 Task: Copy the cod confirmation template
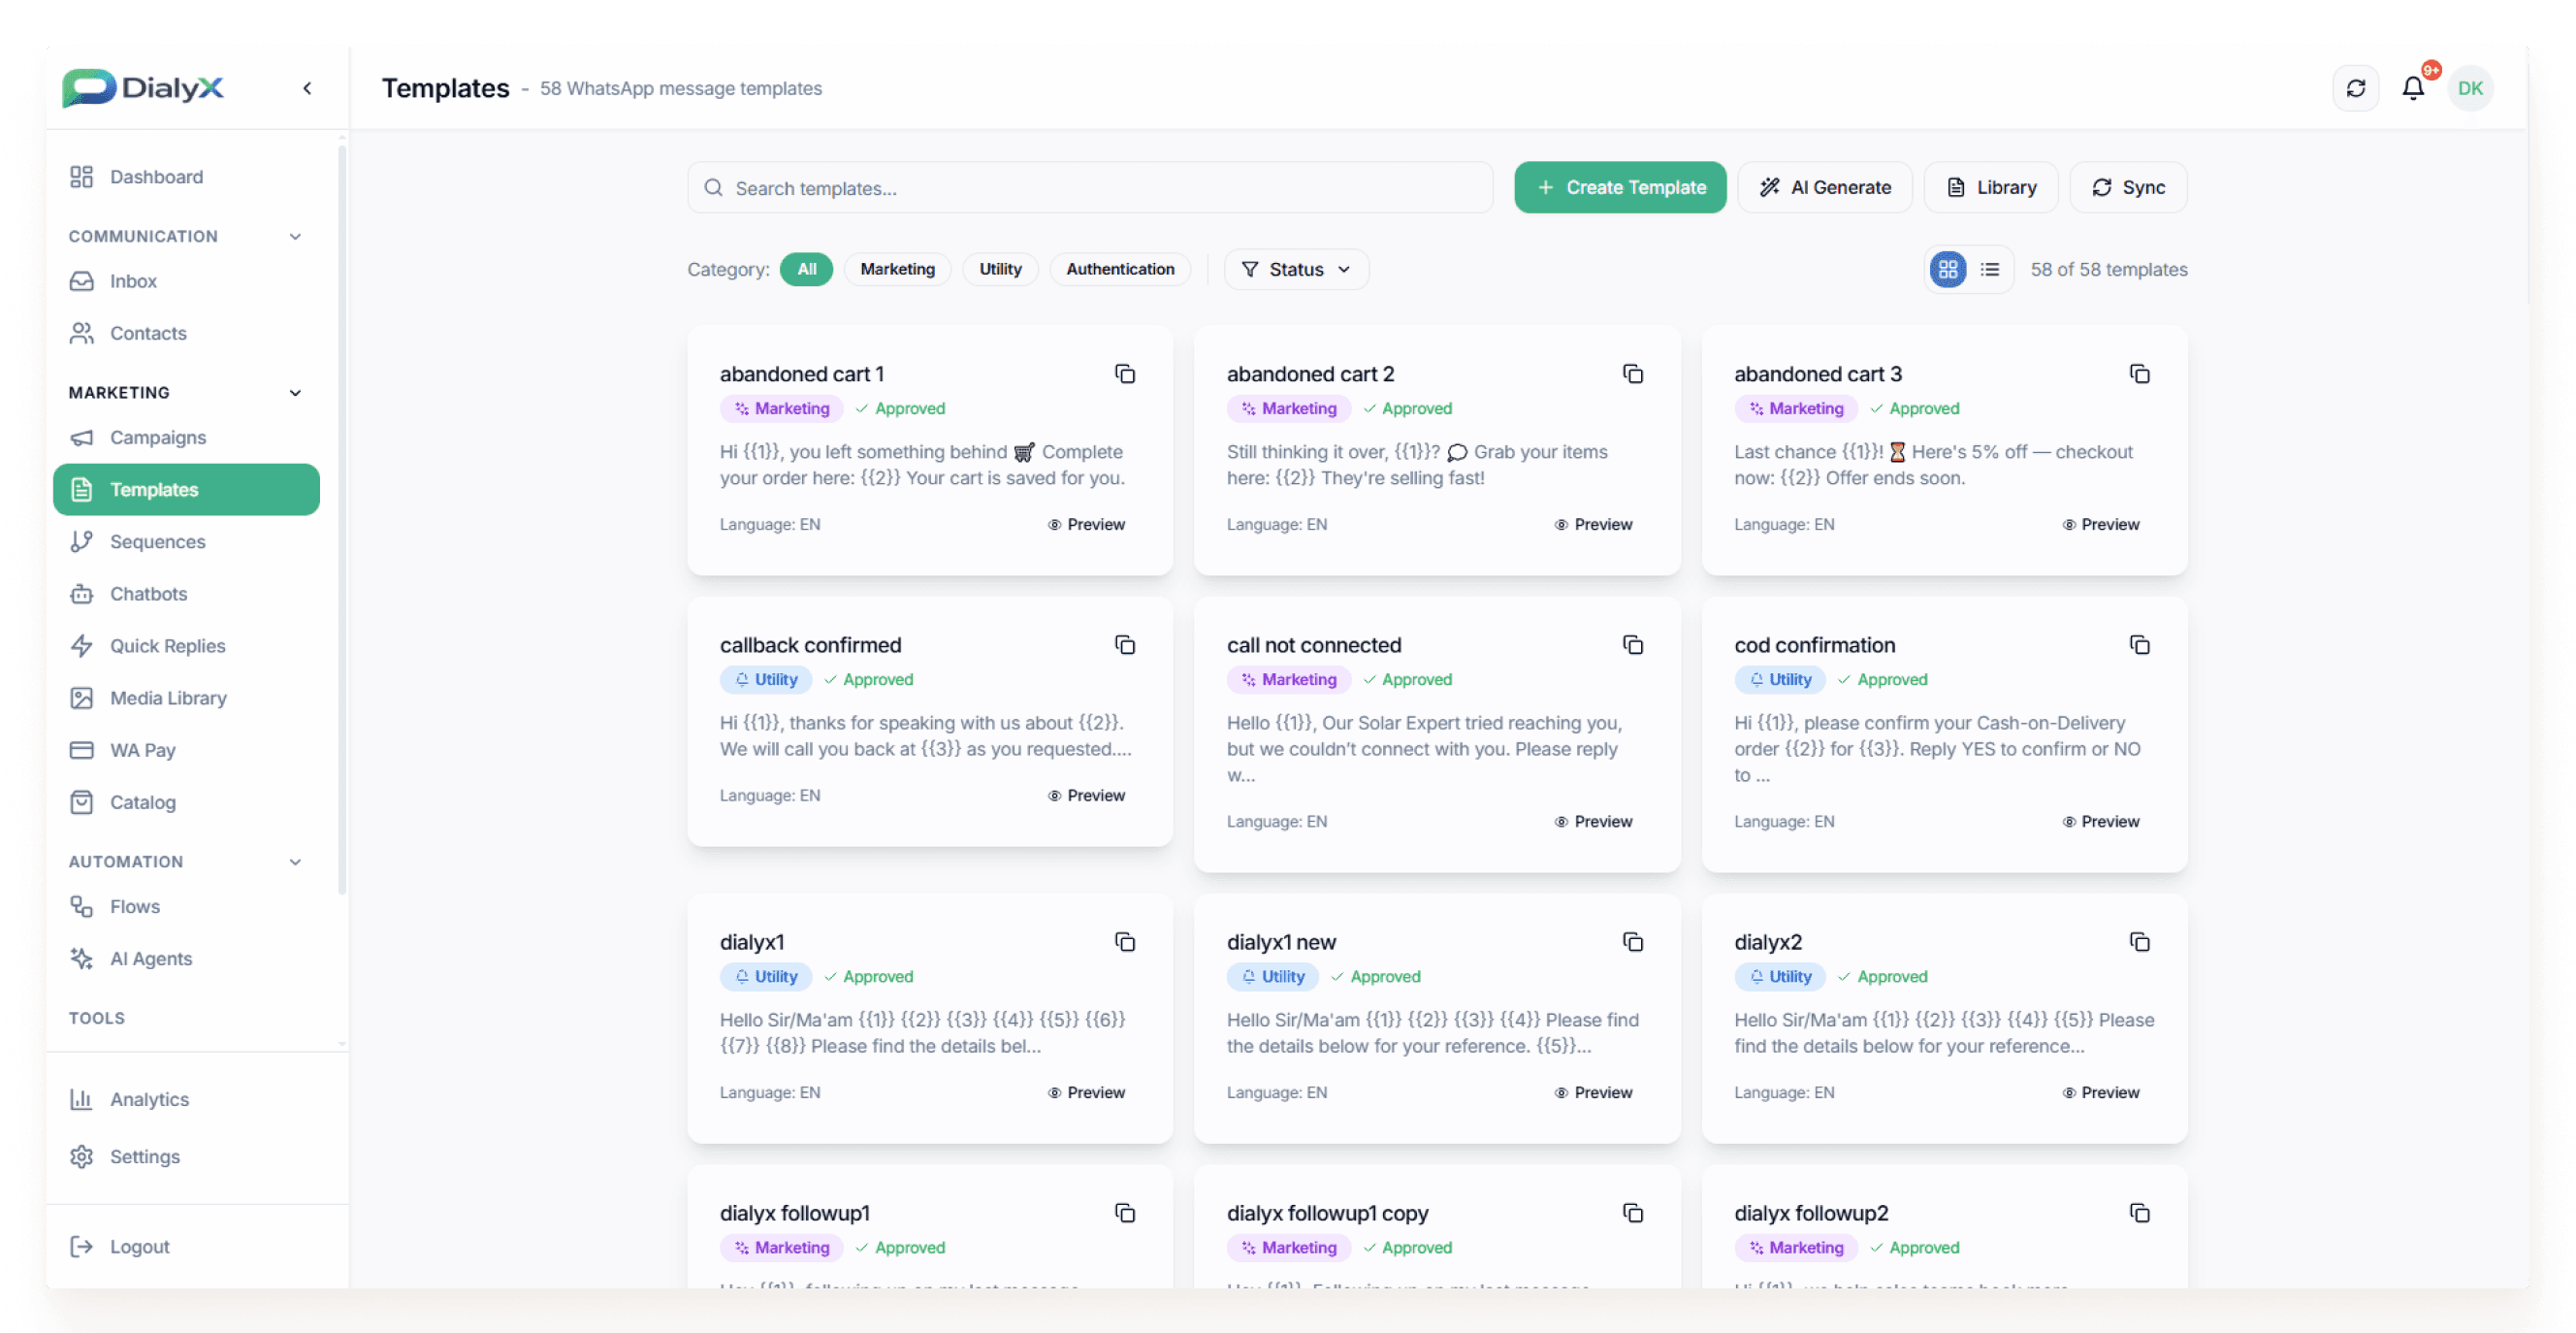(2139, 645)
